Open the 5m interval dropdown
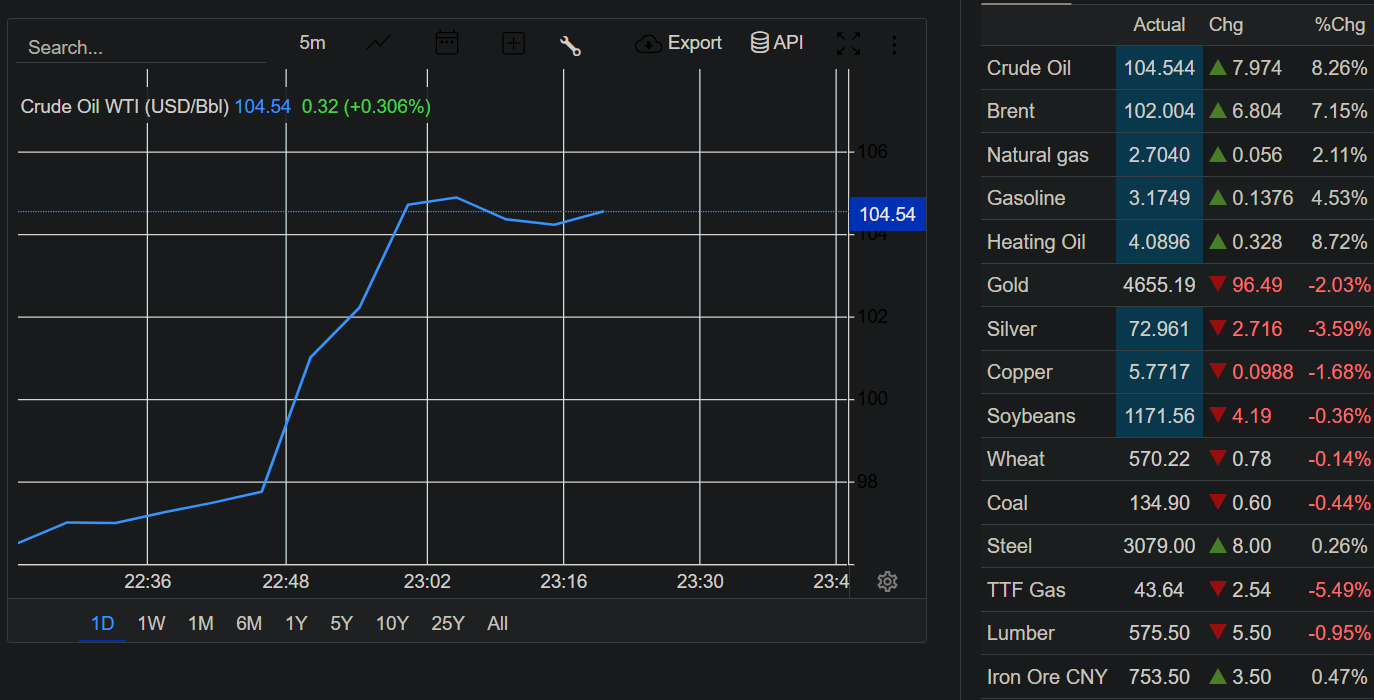 tap(312, 43)
